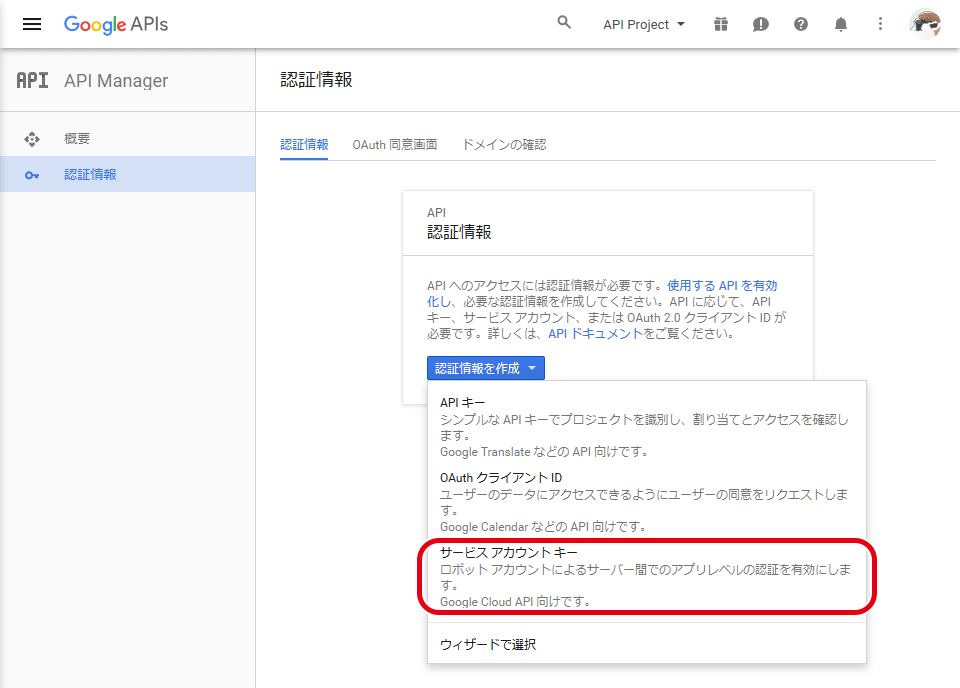Choose OAuth クライアント ID from the menu

647,501
